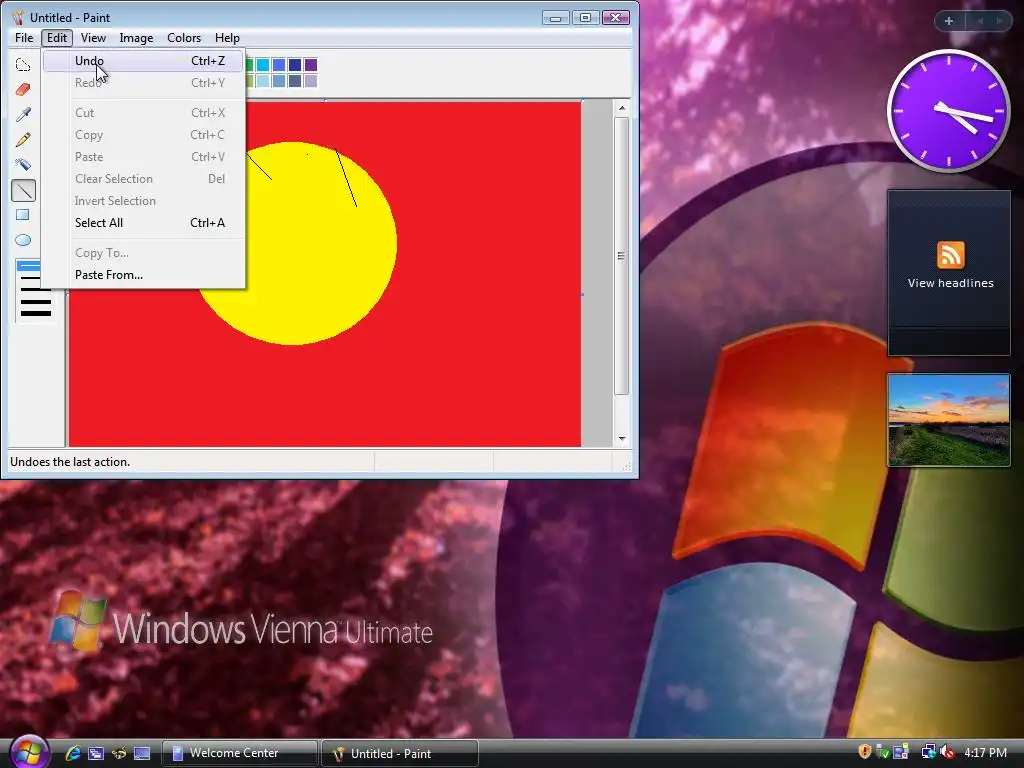Click the 4:17 PM taskbar clock
The width and height of the screenshot is (1024, 768).
point(985,753)
